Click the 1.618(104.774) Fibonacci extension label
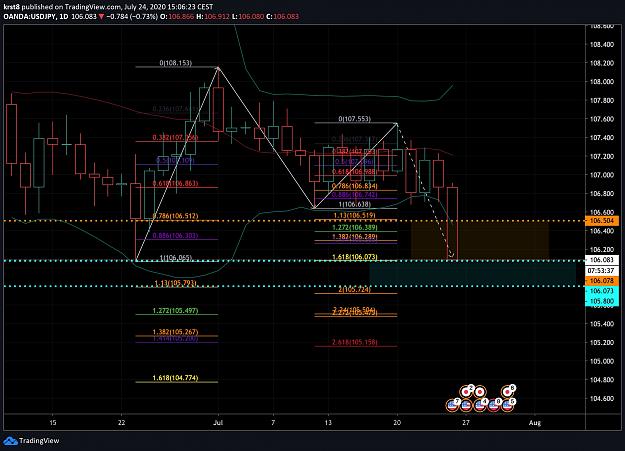Image resolution: width=625 pixels, height=451 pixels. (x=175, y=378)
